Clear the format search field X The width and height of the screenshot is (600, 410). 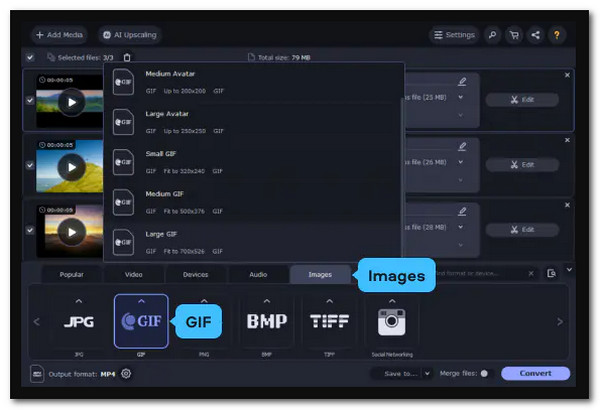[531, 273]
